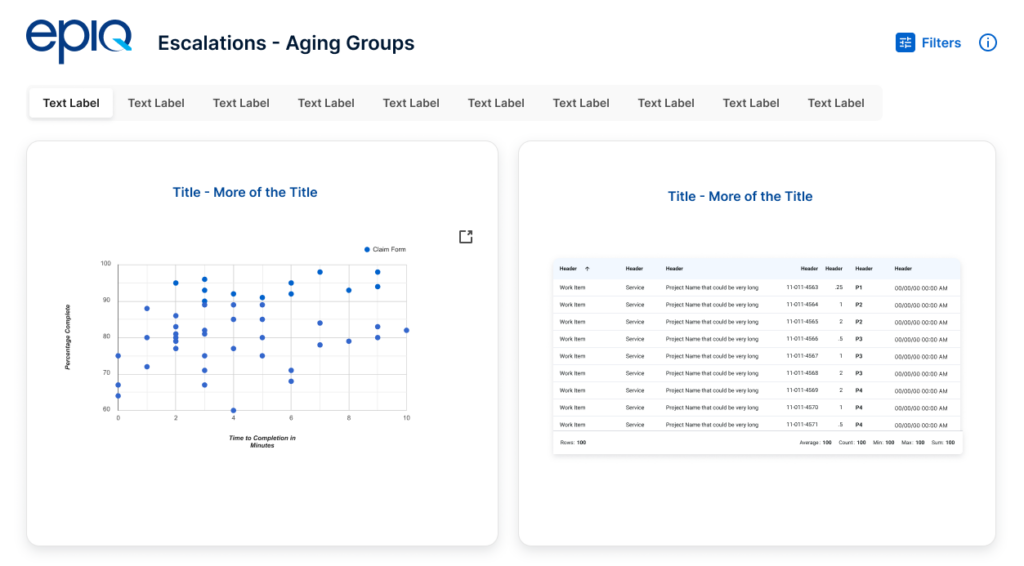Open the fifth Text Label tab

(411, 103)
